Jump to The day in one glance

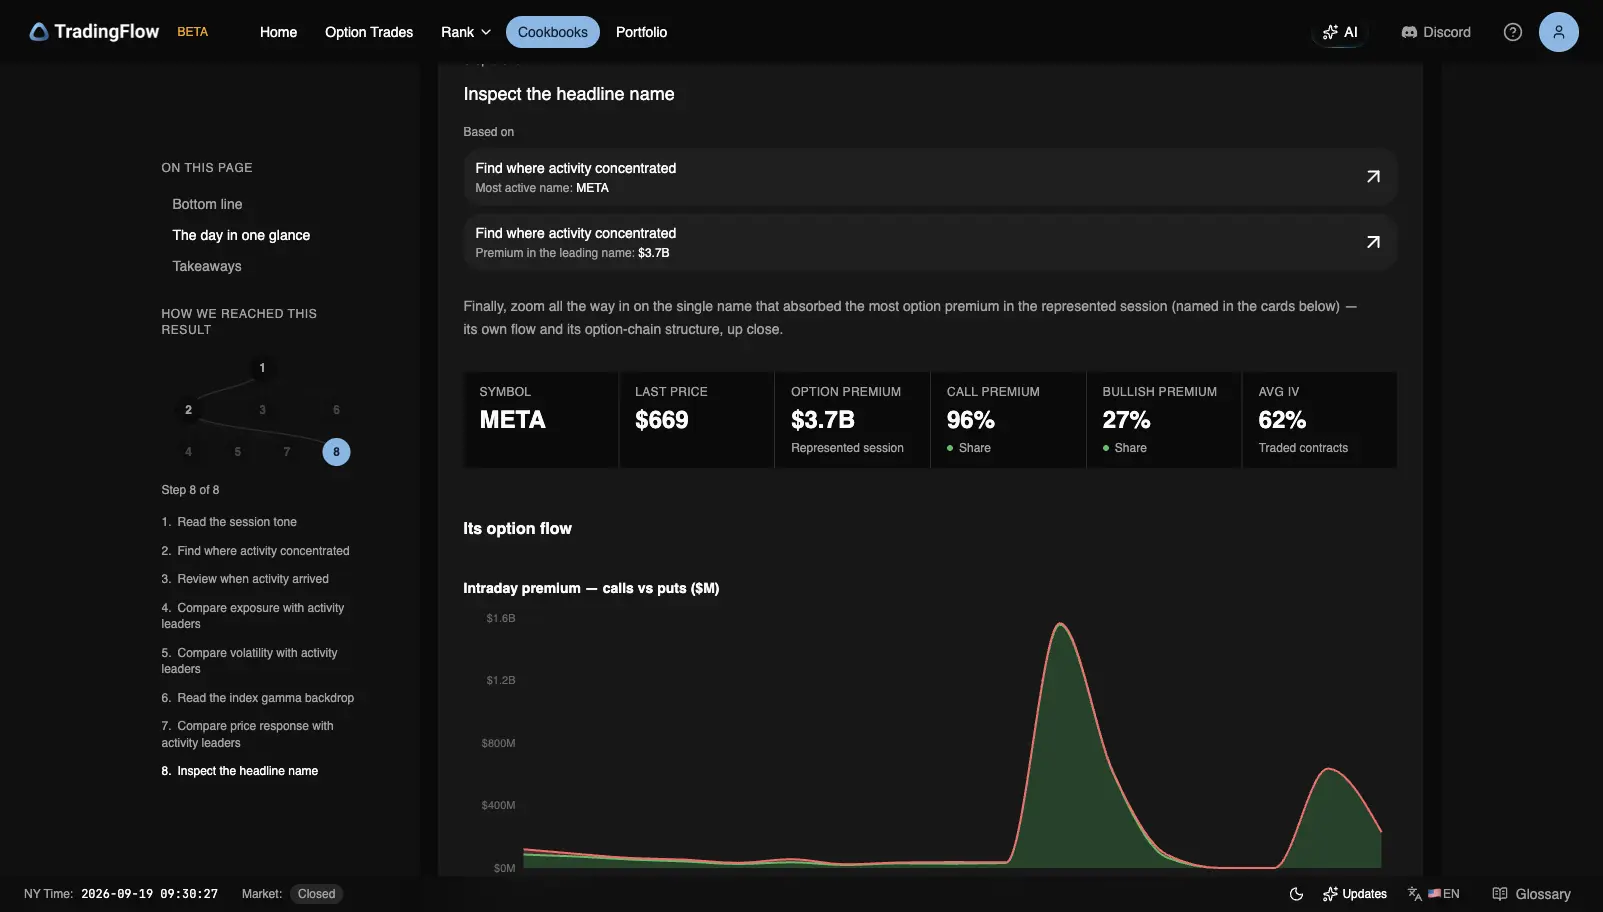(241, 235)
